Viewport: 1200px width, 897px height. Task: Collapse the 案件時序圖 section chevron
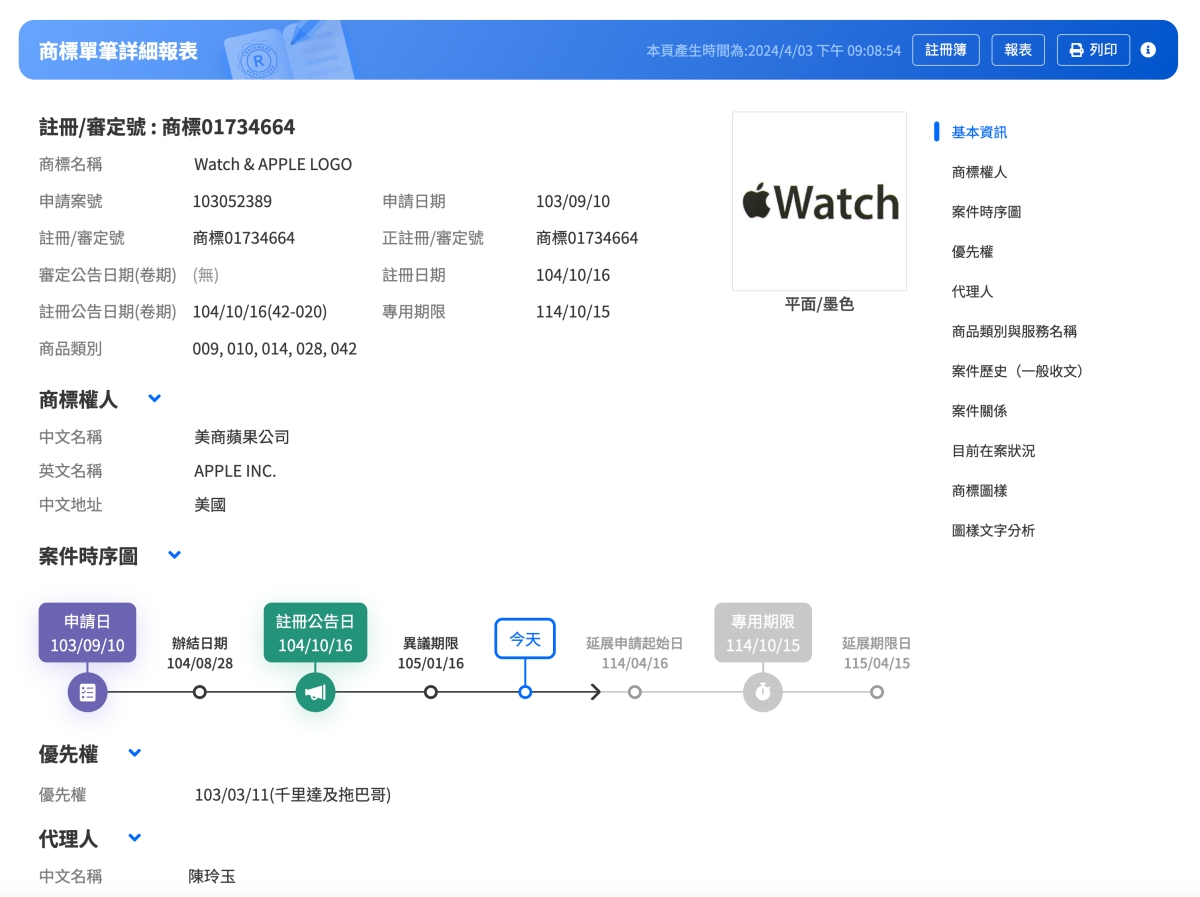pos(175,555)
